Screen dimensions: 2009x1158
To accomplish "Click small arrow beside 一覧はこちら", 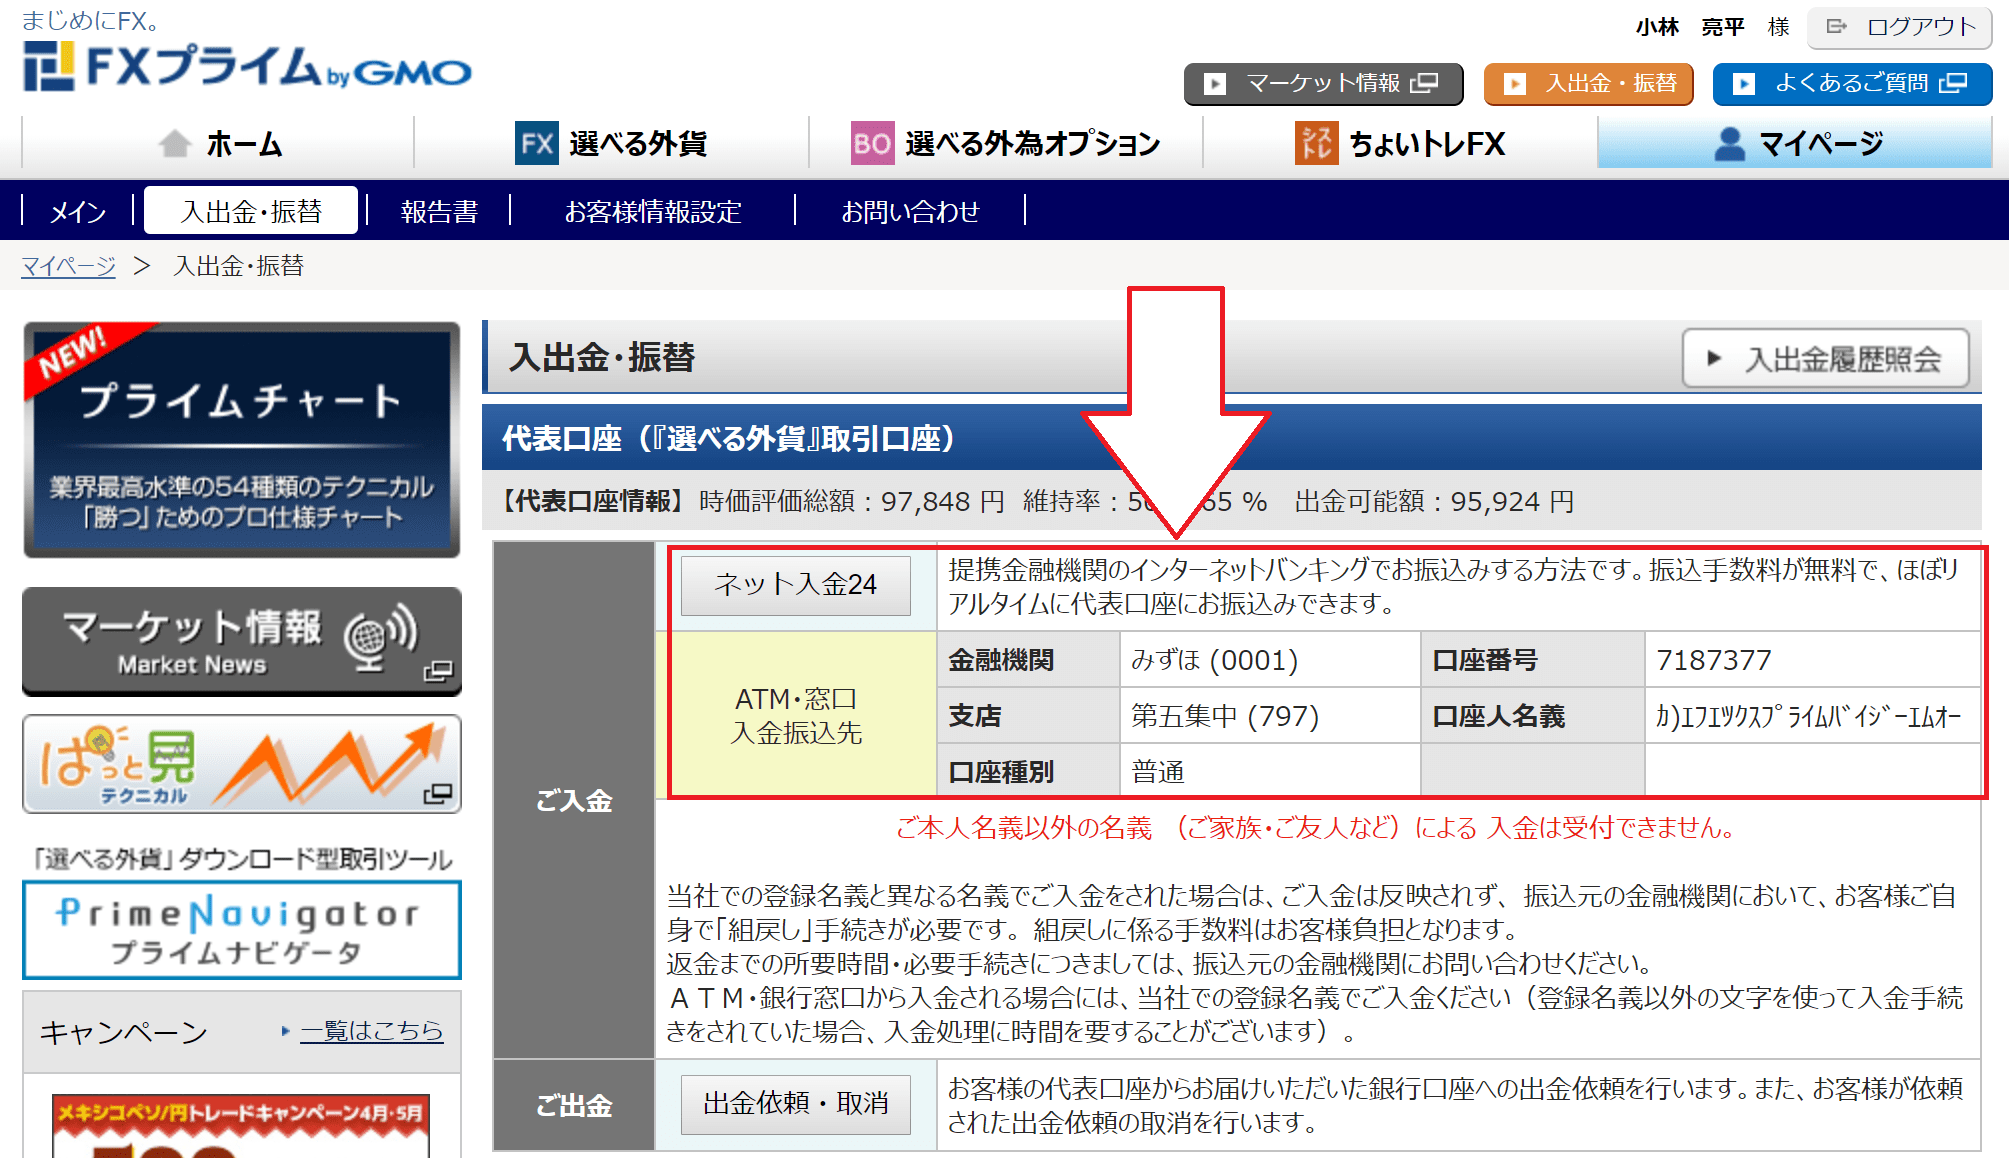I will [286, 1031].
